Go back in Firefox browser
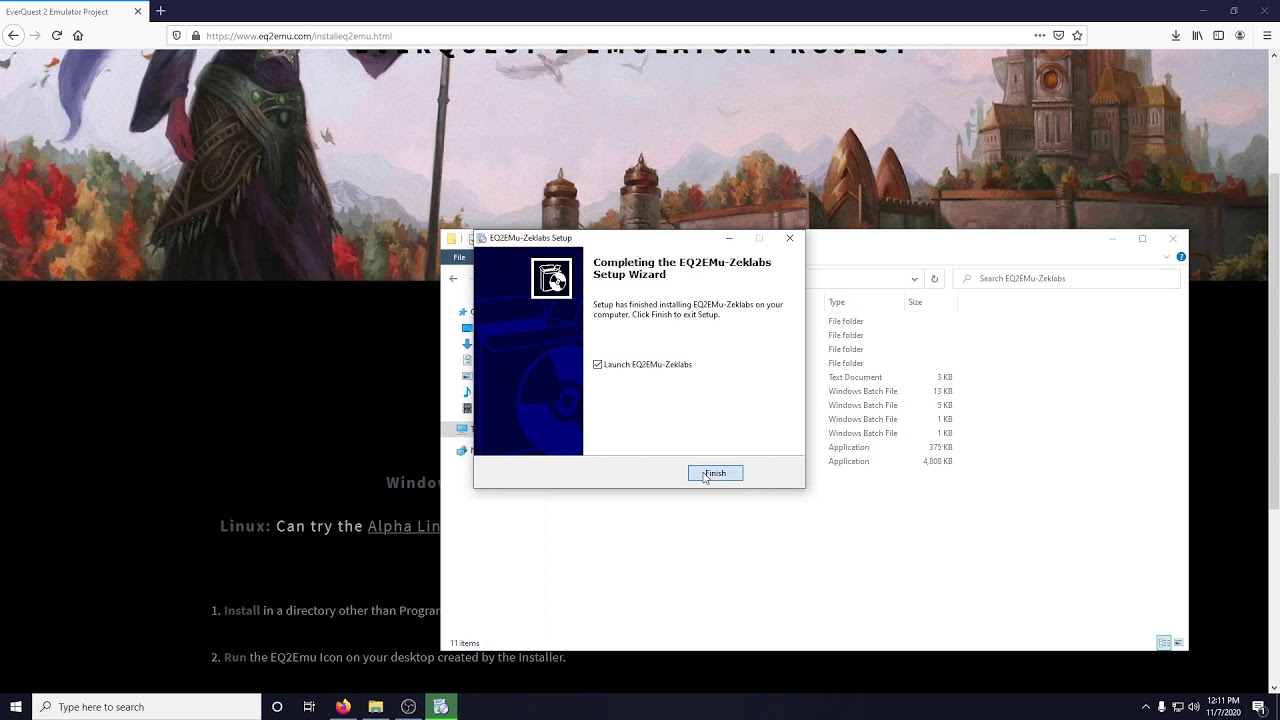 point(13,35)
